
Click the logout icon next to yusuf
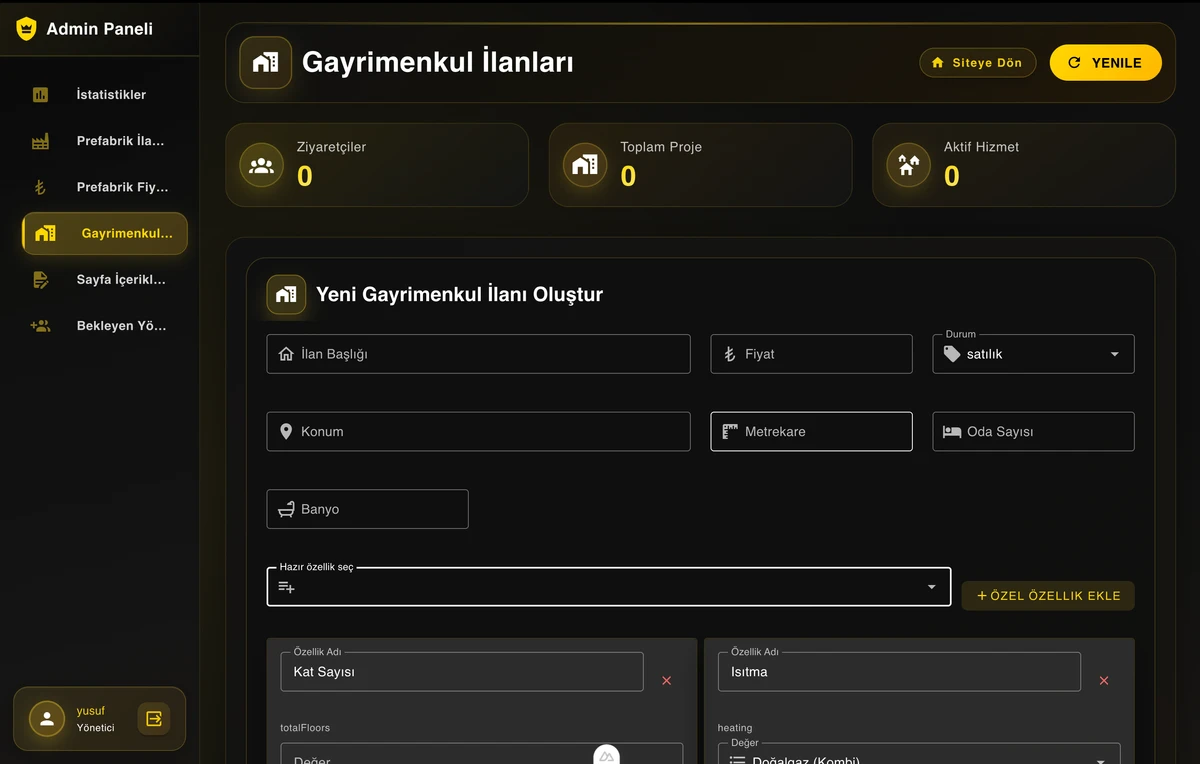154,718
